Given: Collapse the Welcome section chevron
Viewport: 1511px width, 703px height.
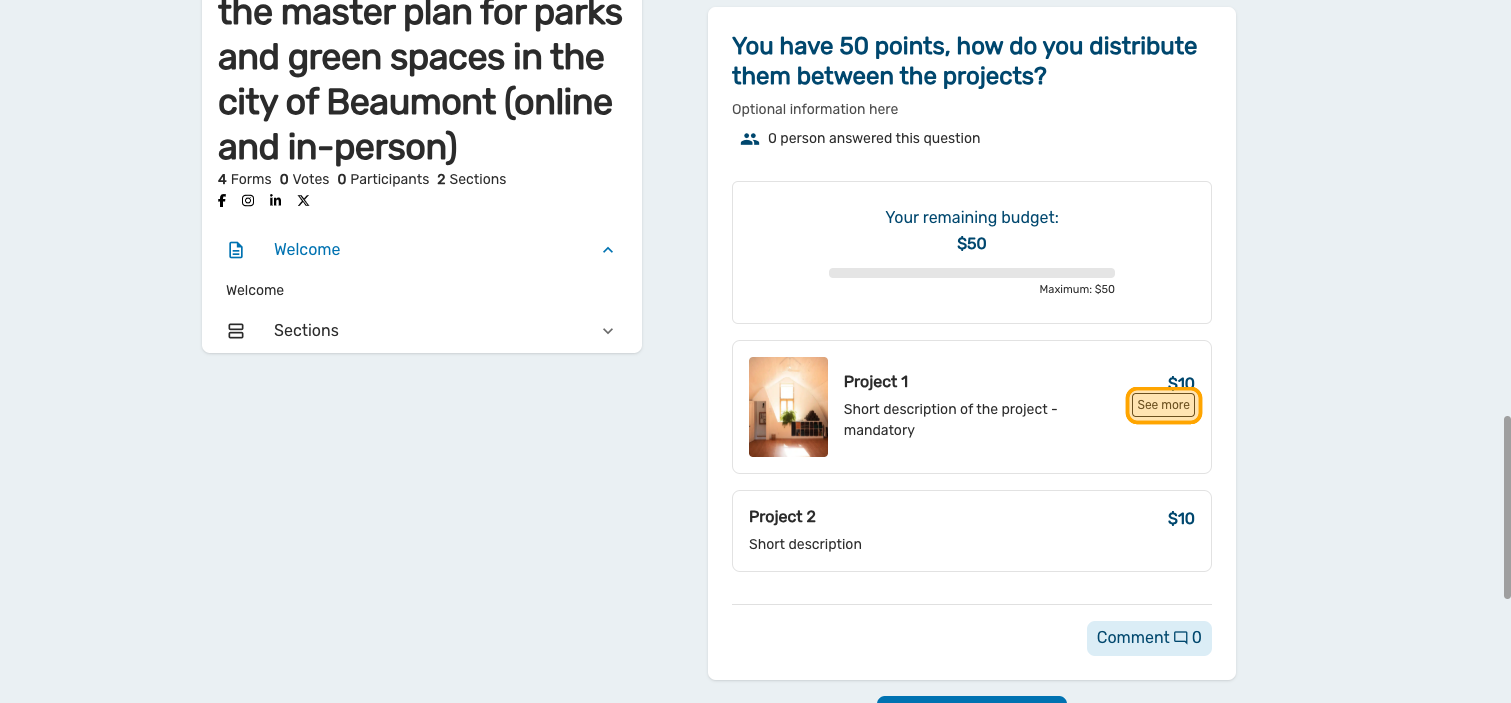Looking at the screenshot, I should click(x=608, y=250).
